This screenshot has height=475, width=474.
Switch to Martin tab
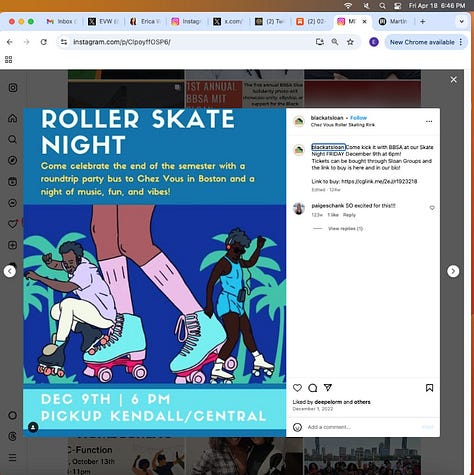393,21
